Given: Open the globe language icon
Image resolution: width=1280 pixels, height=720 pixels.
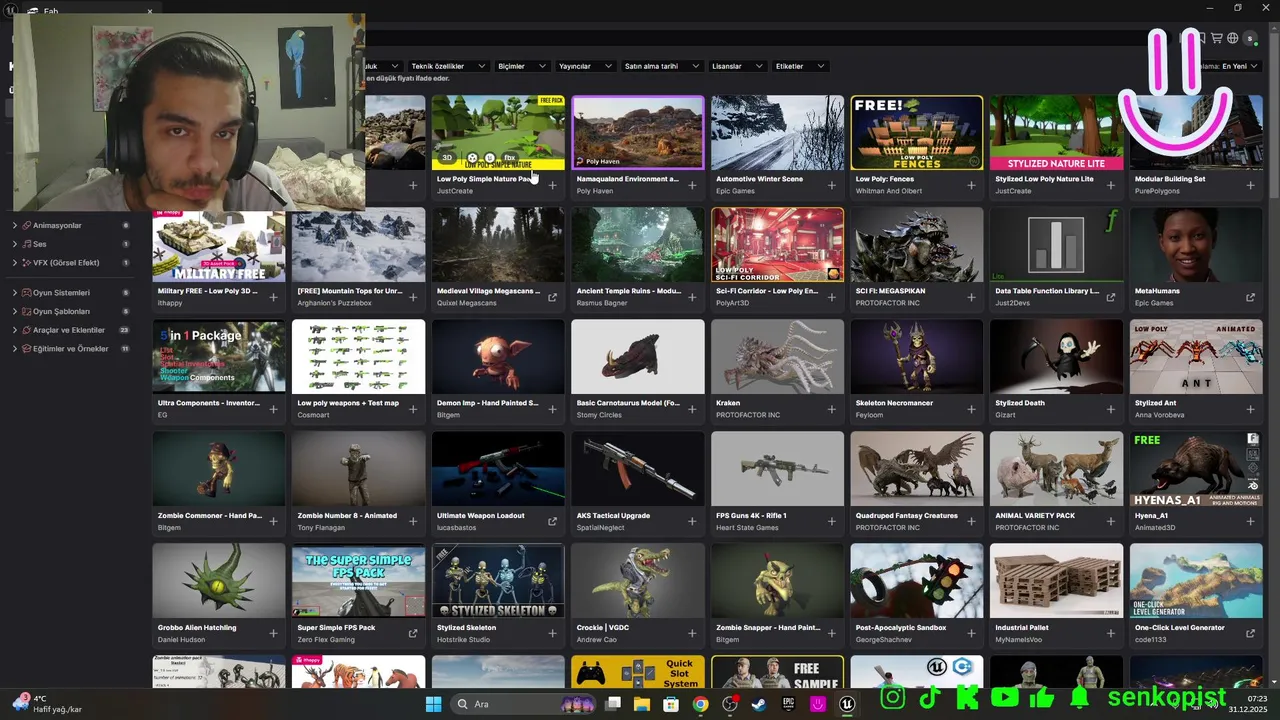Looking at the screenshot, I should tap(1233, 38).
